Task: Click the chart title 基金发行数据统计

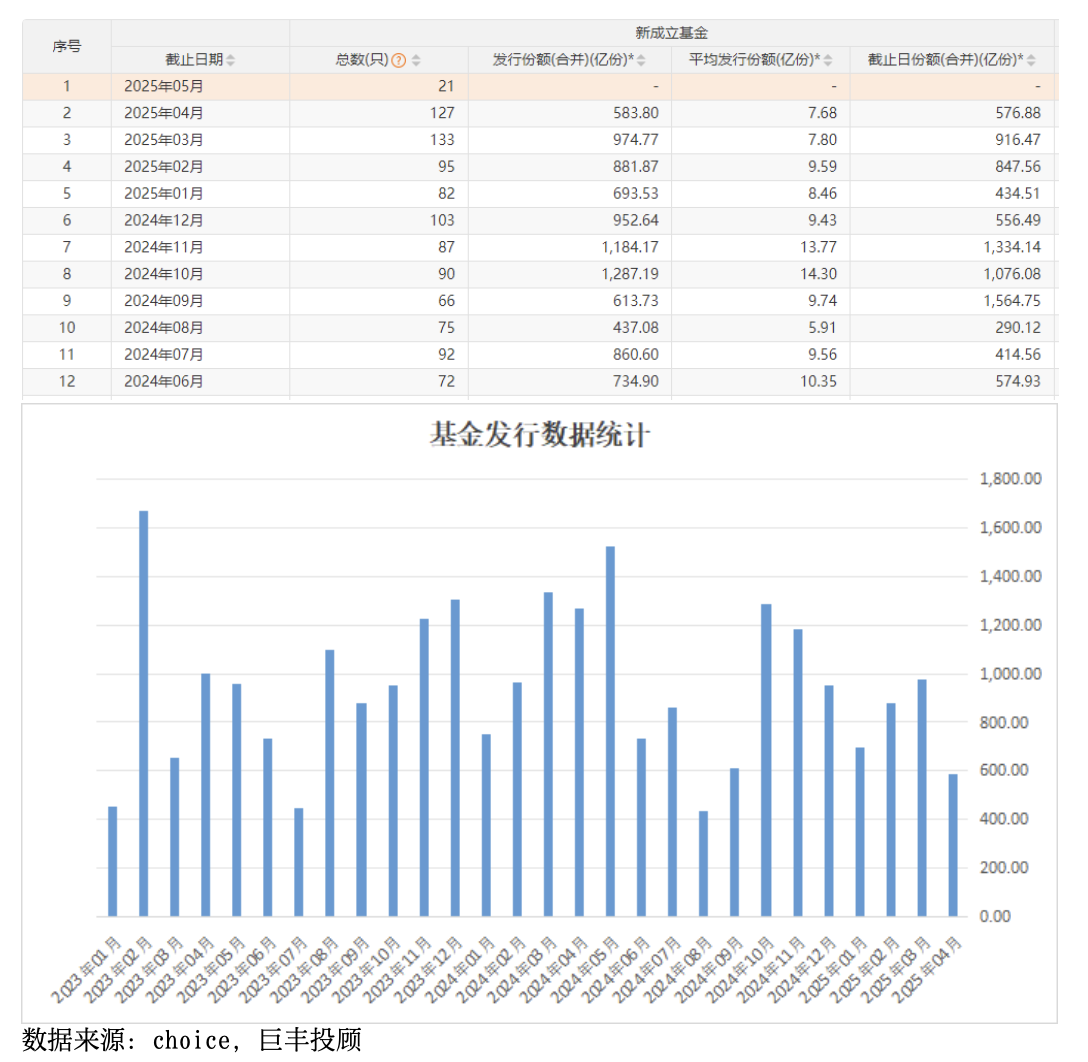Action: pyautogui.click(x=540, y=435)
